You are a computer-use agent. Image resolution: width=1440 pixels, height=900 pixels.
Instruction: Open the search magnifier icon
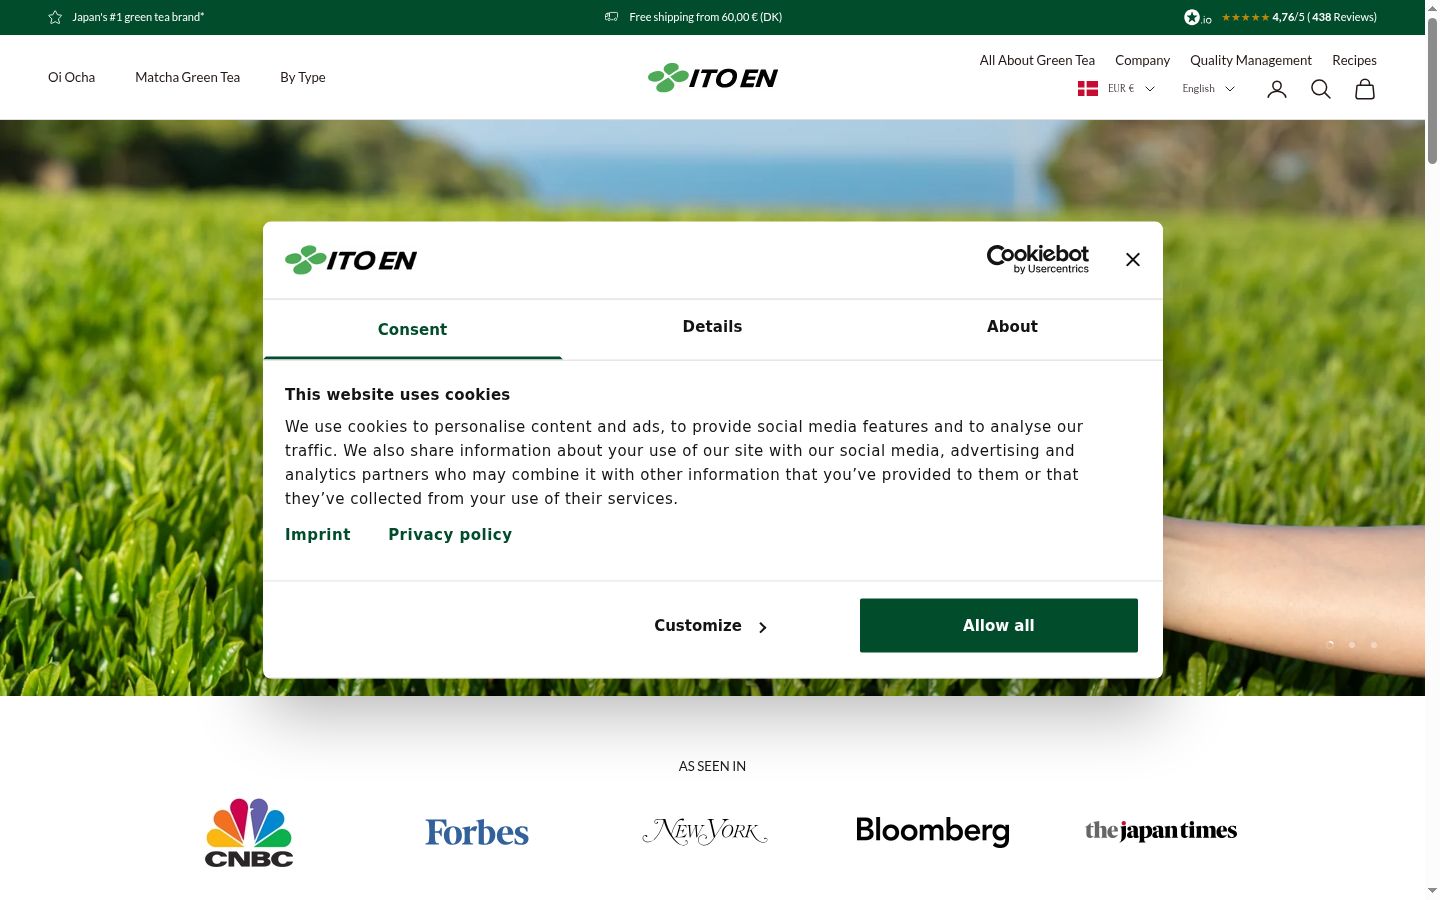[x=1321, y=90]
